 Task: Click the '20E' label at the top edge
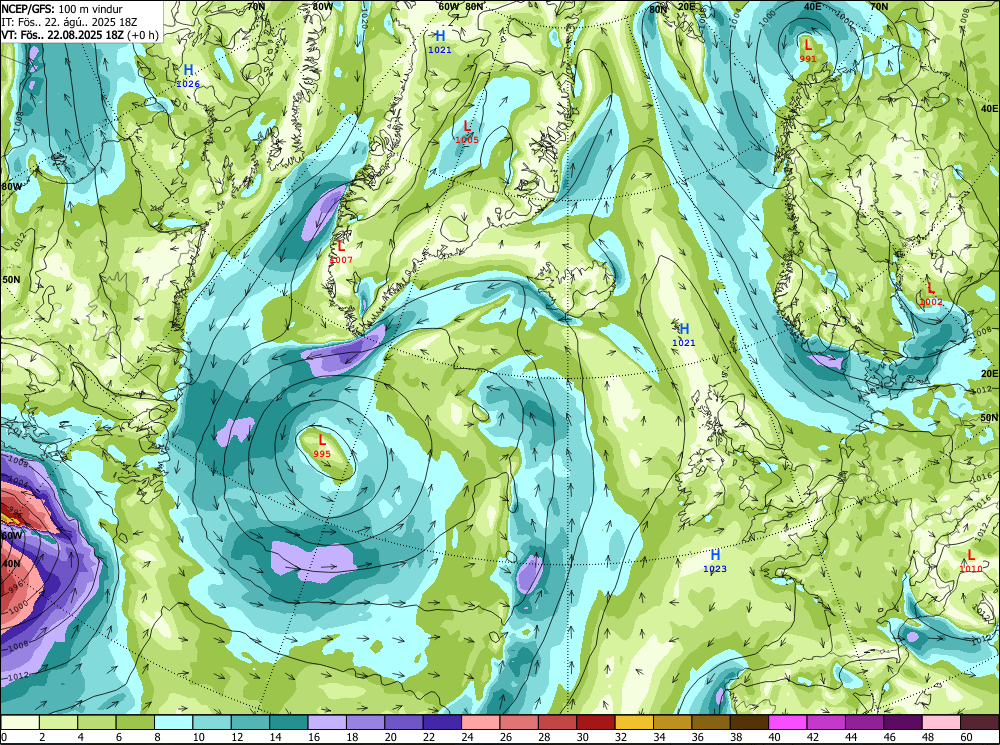point(686,7)
